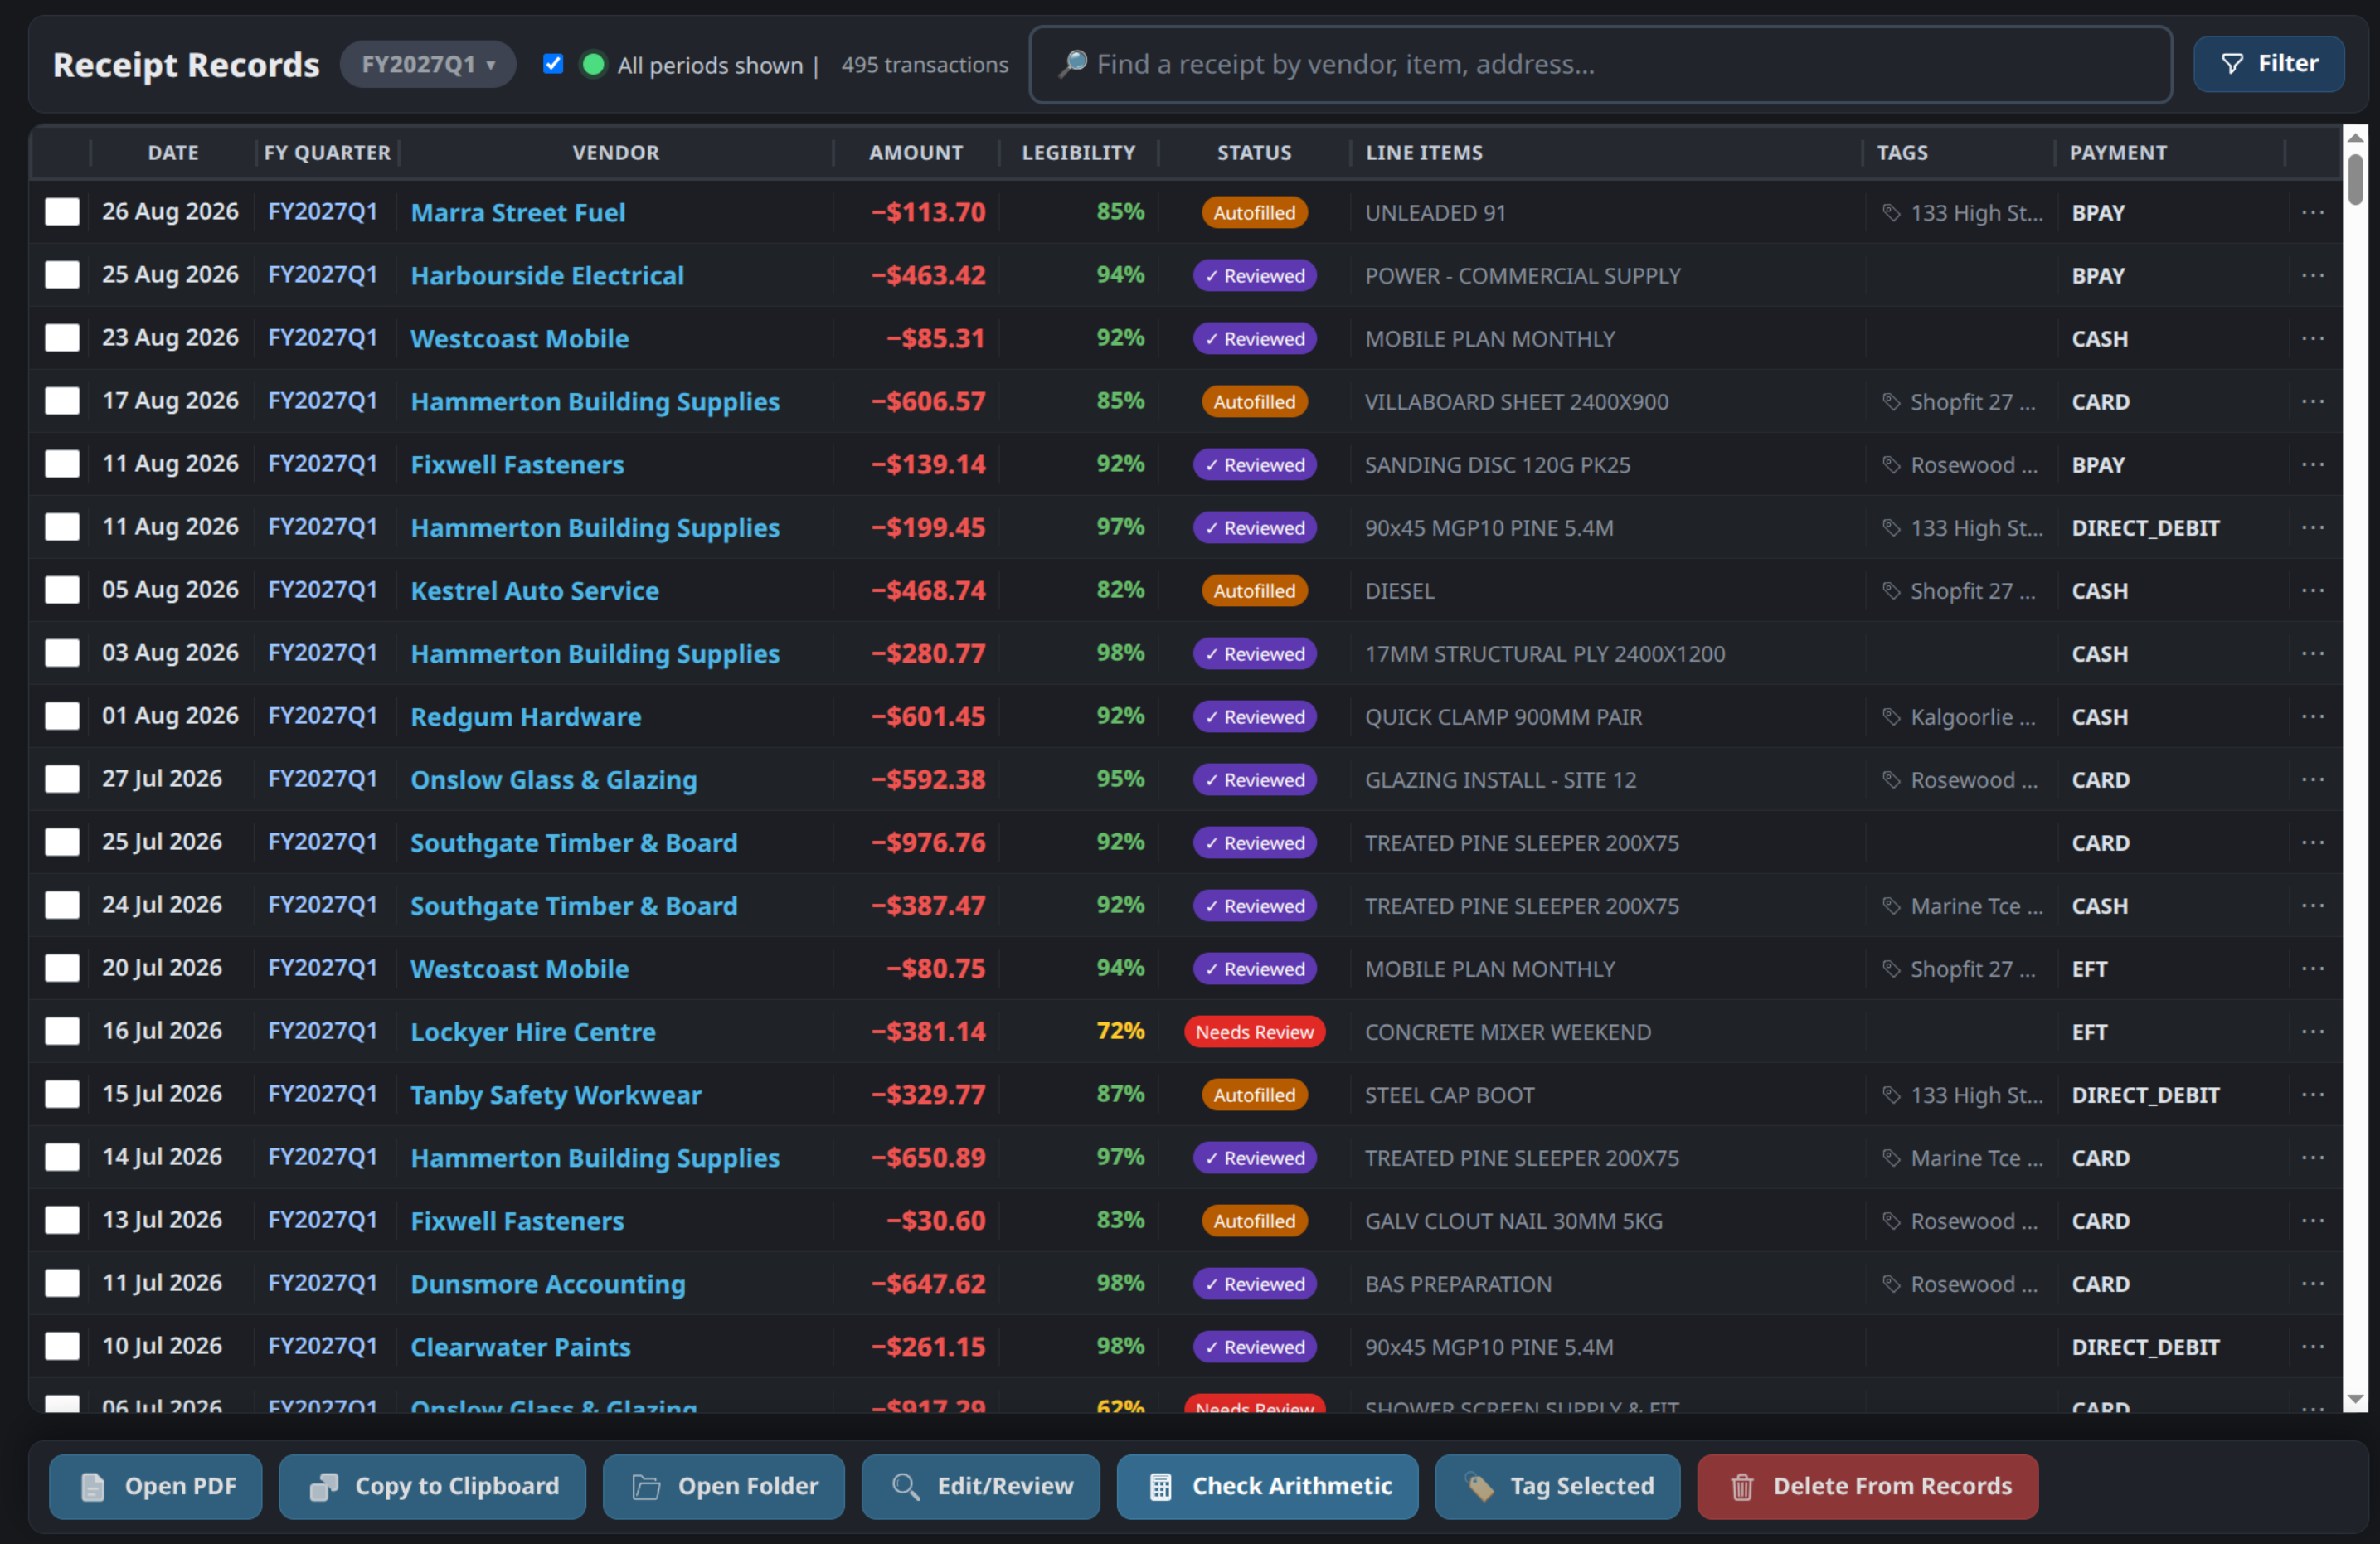Sort by the LEGIBILITY column header

tap(1078, 152)
